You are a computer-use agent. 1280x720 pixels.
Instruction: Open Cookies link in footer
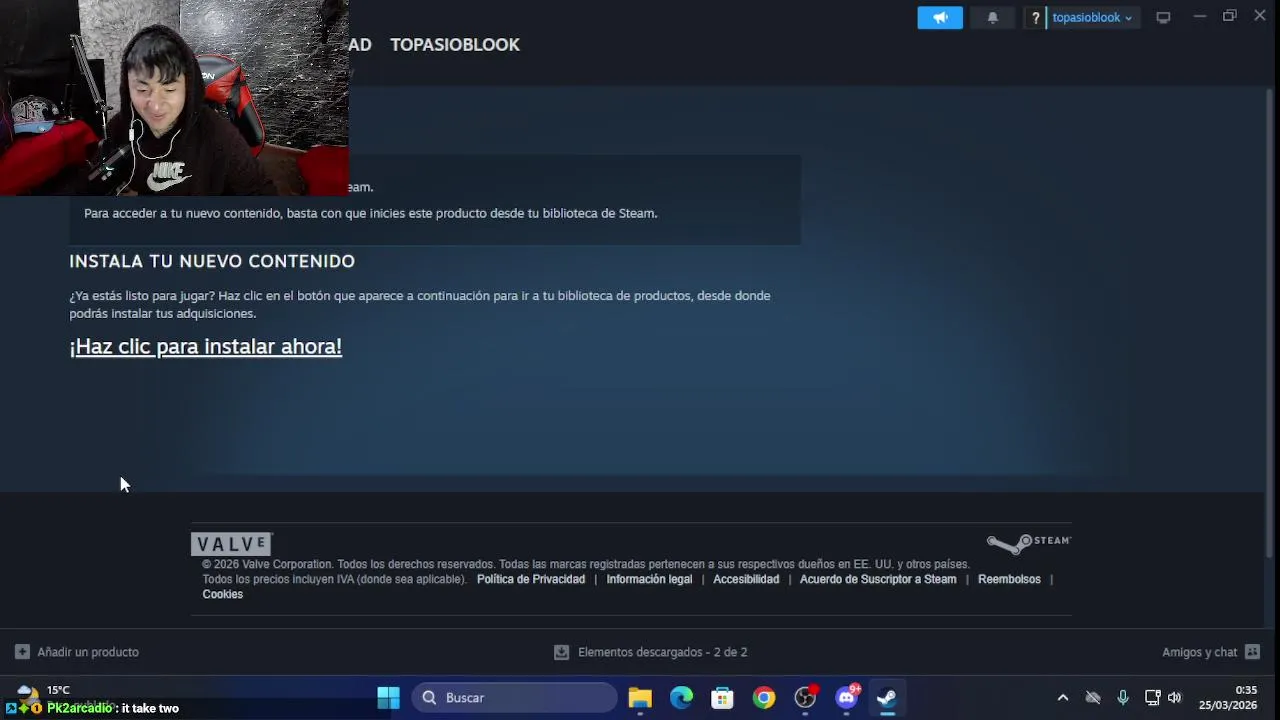point(222,594)
